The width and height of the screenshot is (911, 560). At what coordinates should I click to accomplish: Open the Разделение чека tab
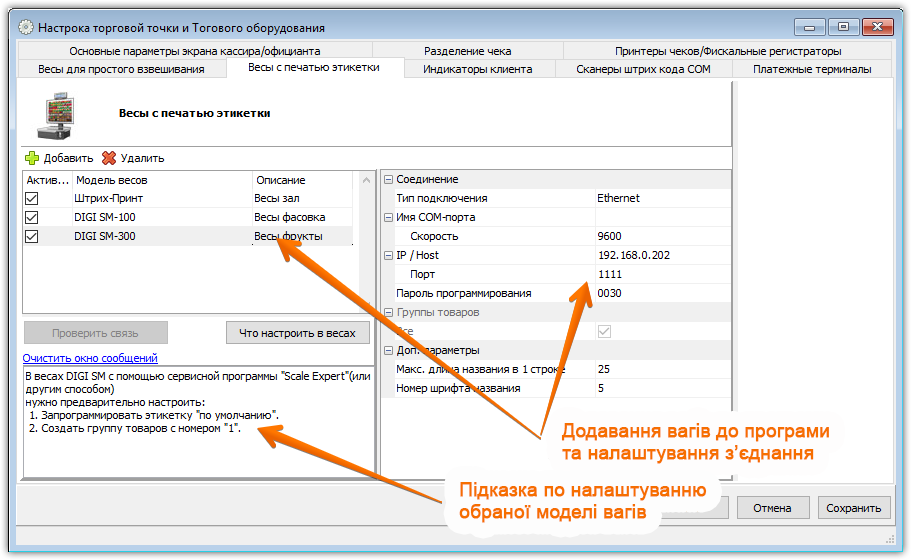pos(468,51)
